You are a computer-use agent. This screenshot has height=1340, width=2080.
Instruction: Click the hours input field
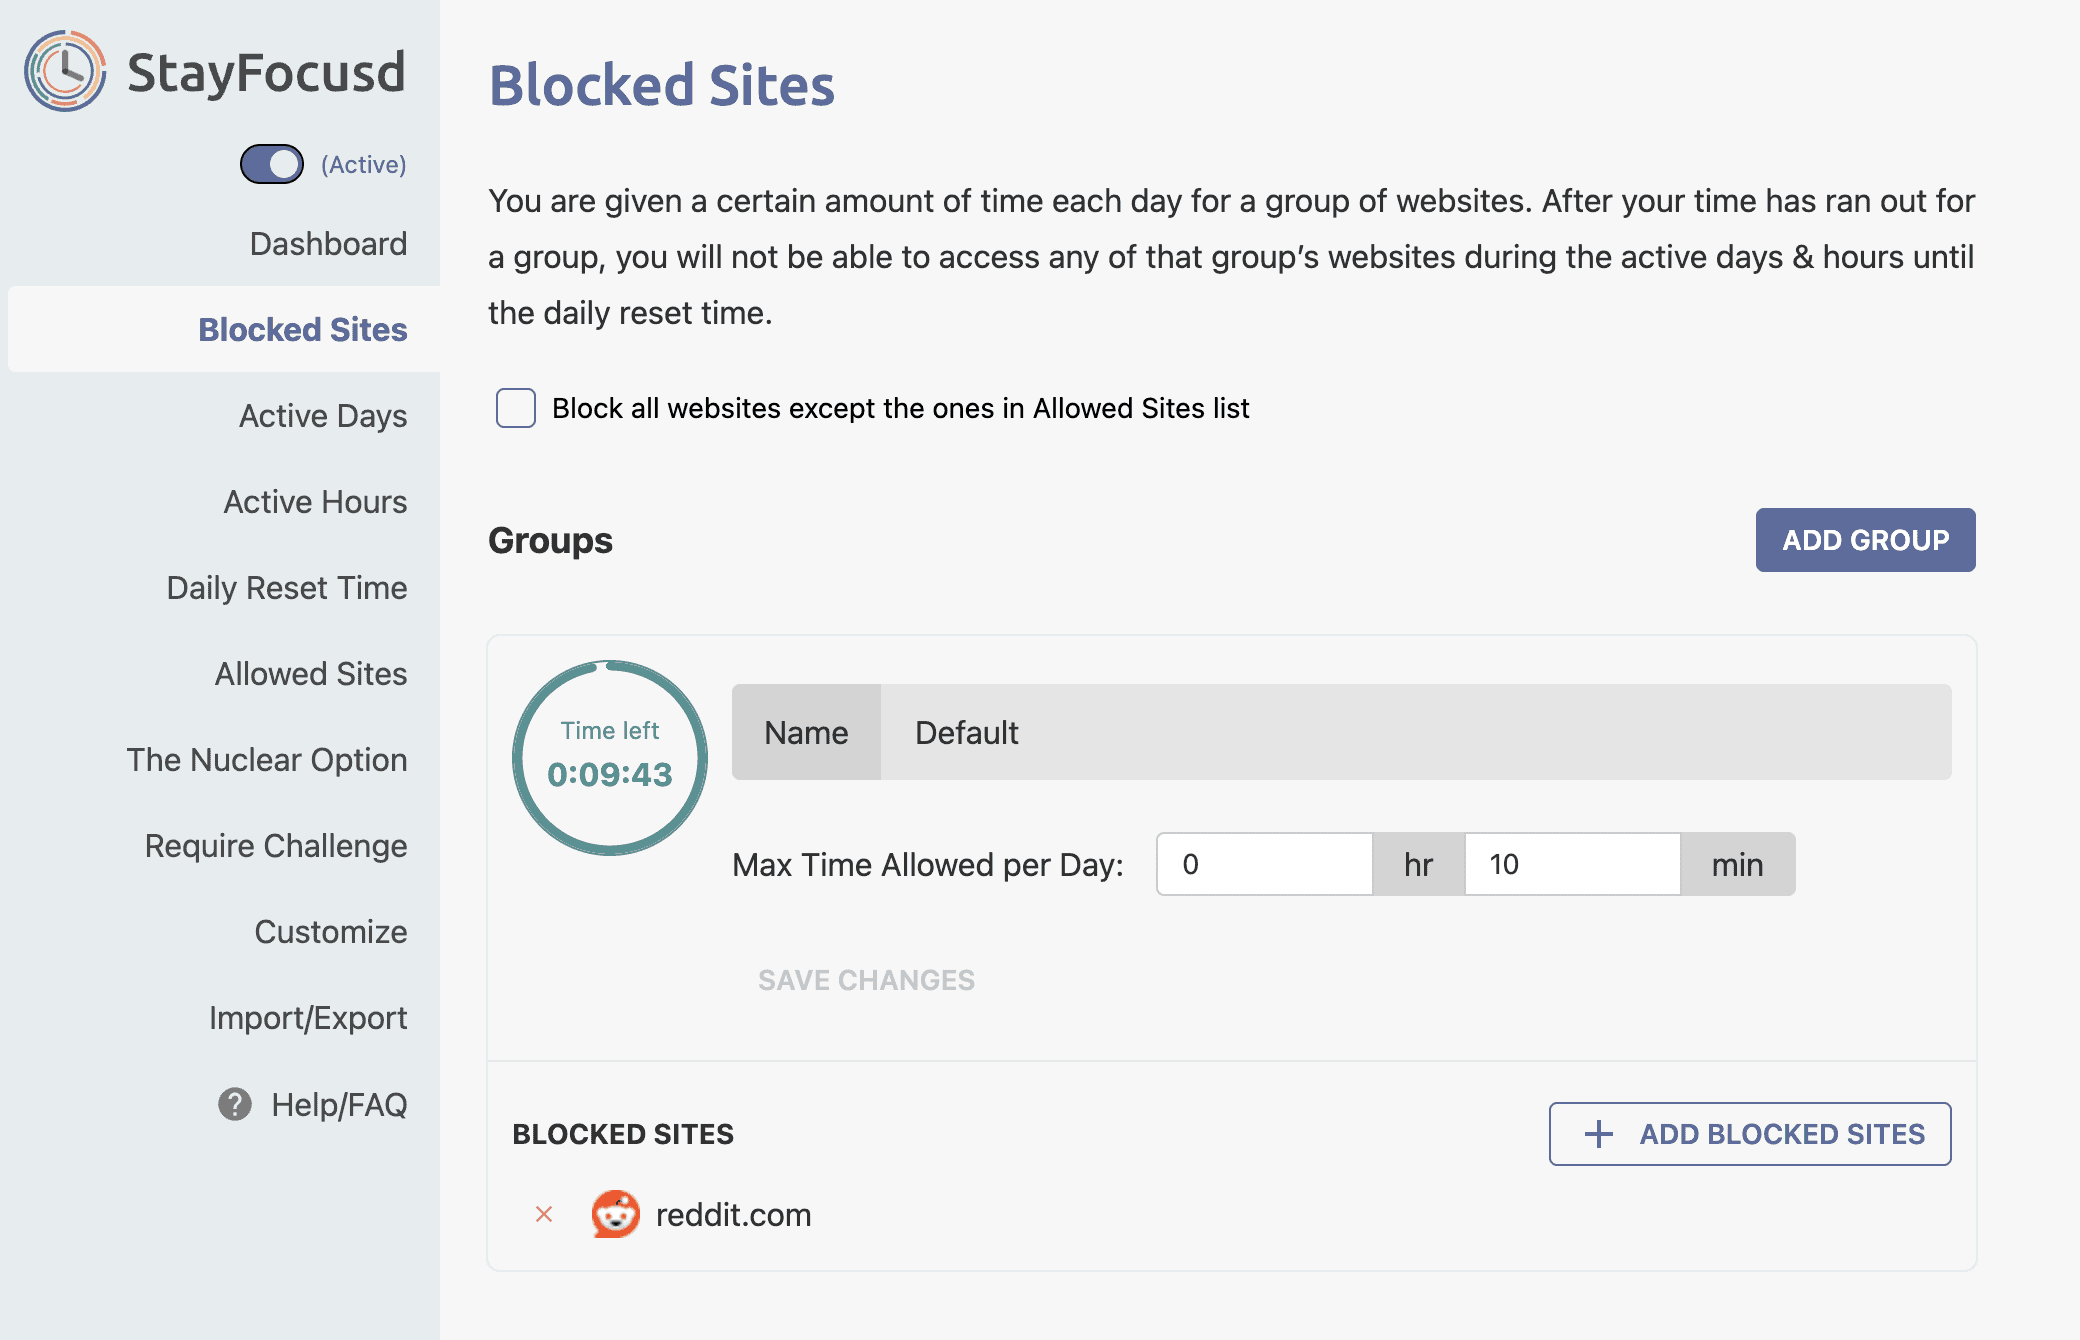[x=1264, y=864]
